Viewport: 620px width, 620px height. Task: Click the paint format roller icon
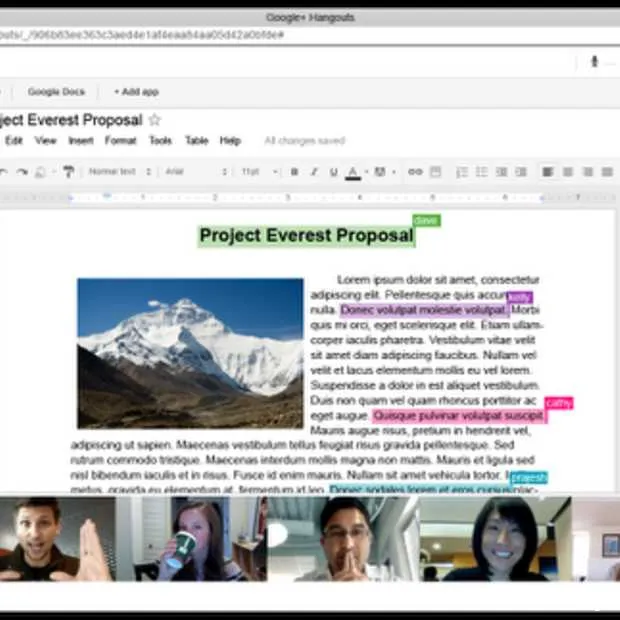pyautogui.click(x=68, y=172)
